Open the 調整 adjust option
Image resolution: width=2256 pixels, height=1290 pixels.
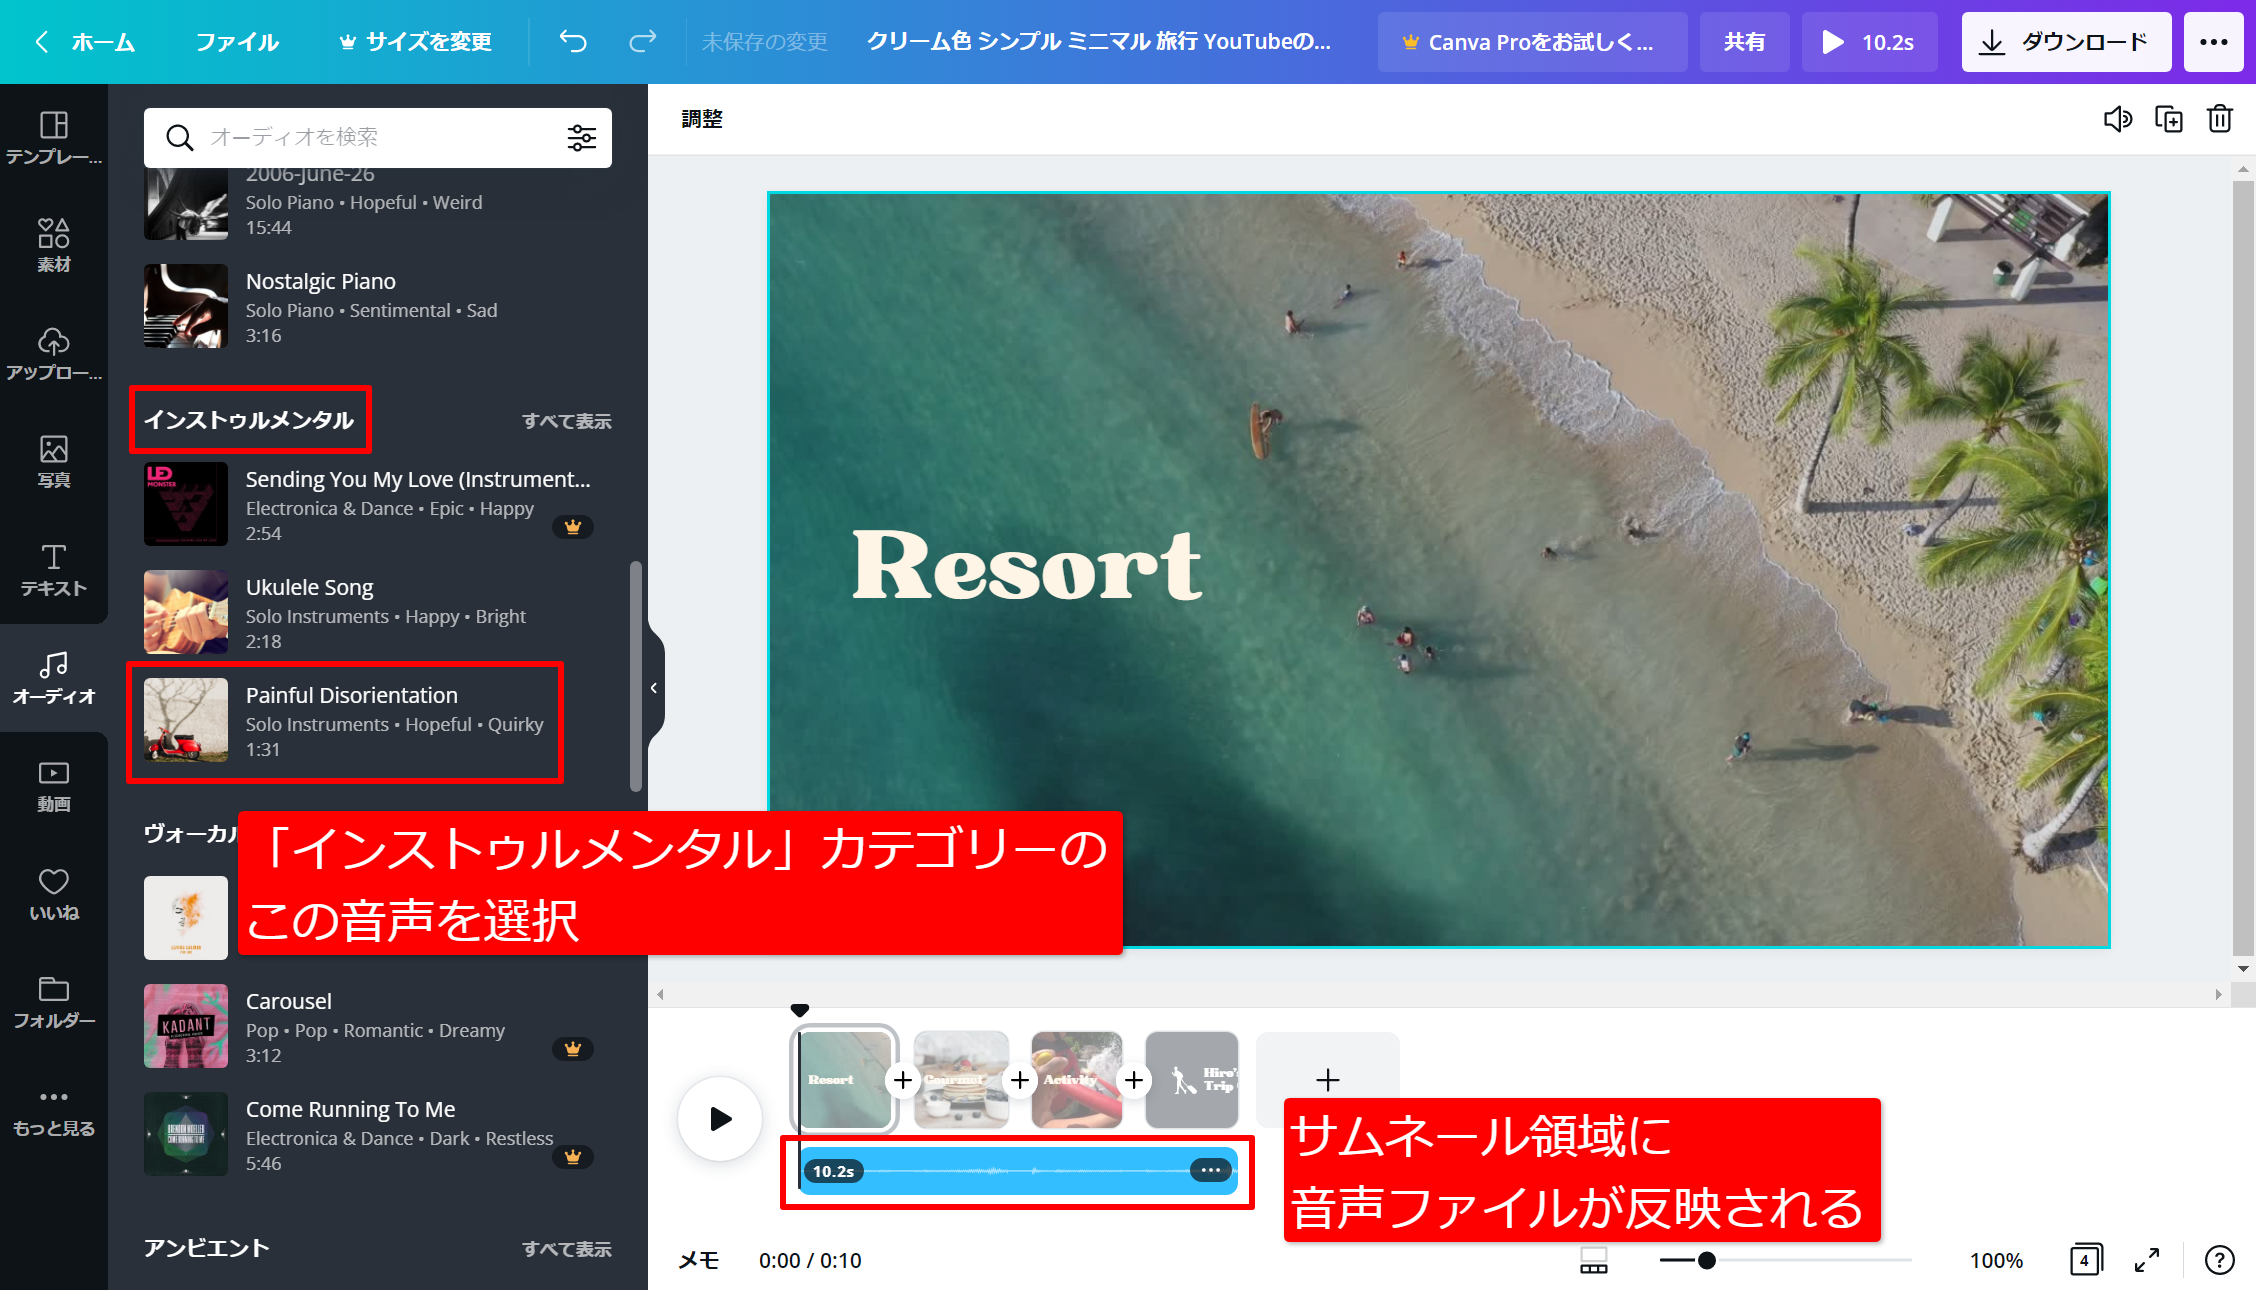[x=702, y=119]
